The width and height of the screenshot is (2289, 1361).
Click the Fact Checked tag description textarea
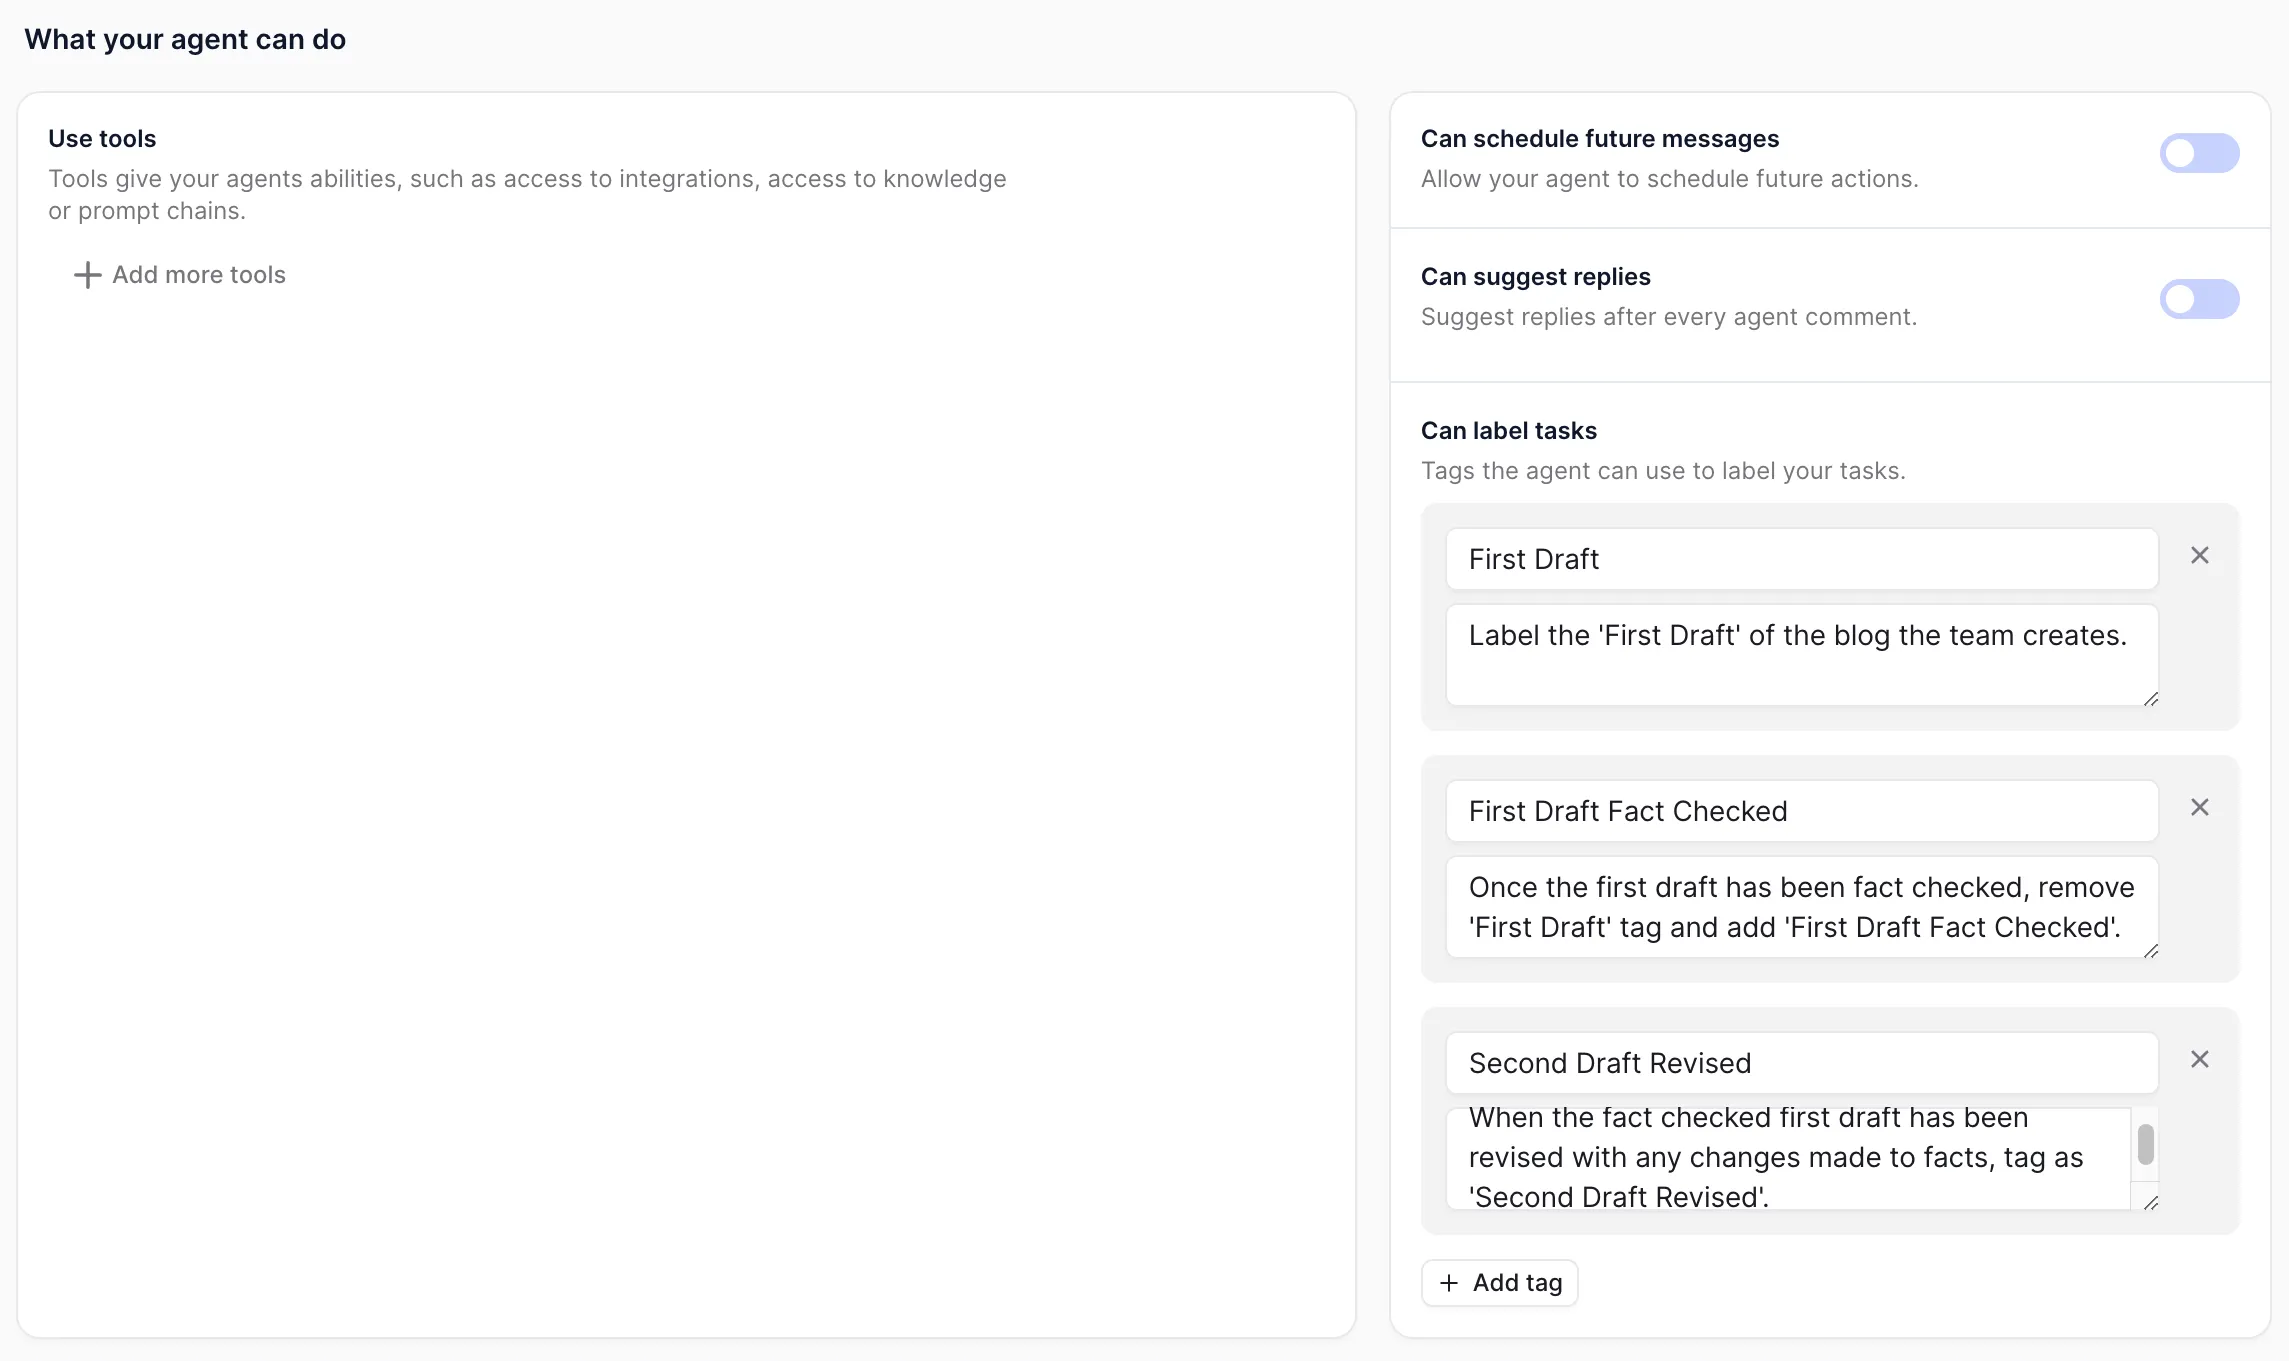(1800, 907)
